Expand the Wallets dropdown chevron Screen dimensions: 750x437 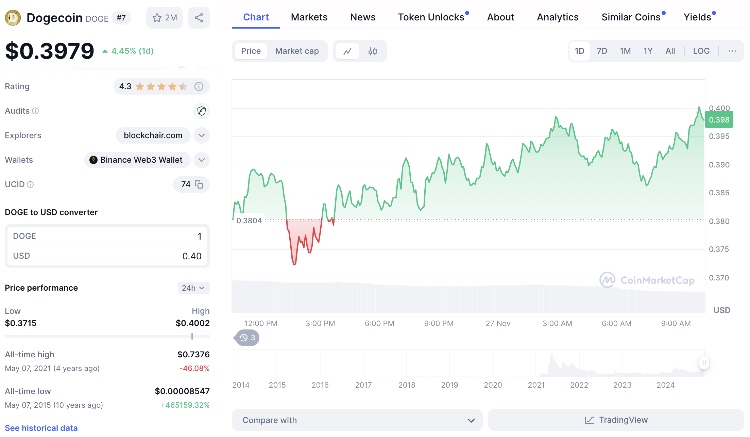click(x=202, y=160)
